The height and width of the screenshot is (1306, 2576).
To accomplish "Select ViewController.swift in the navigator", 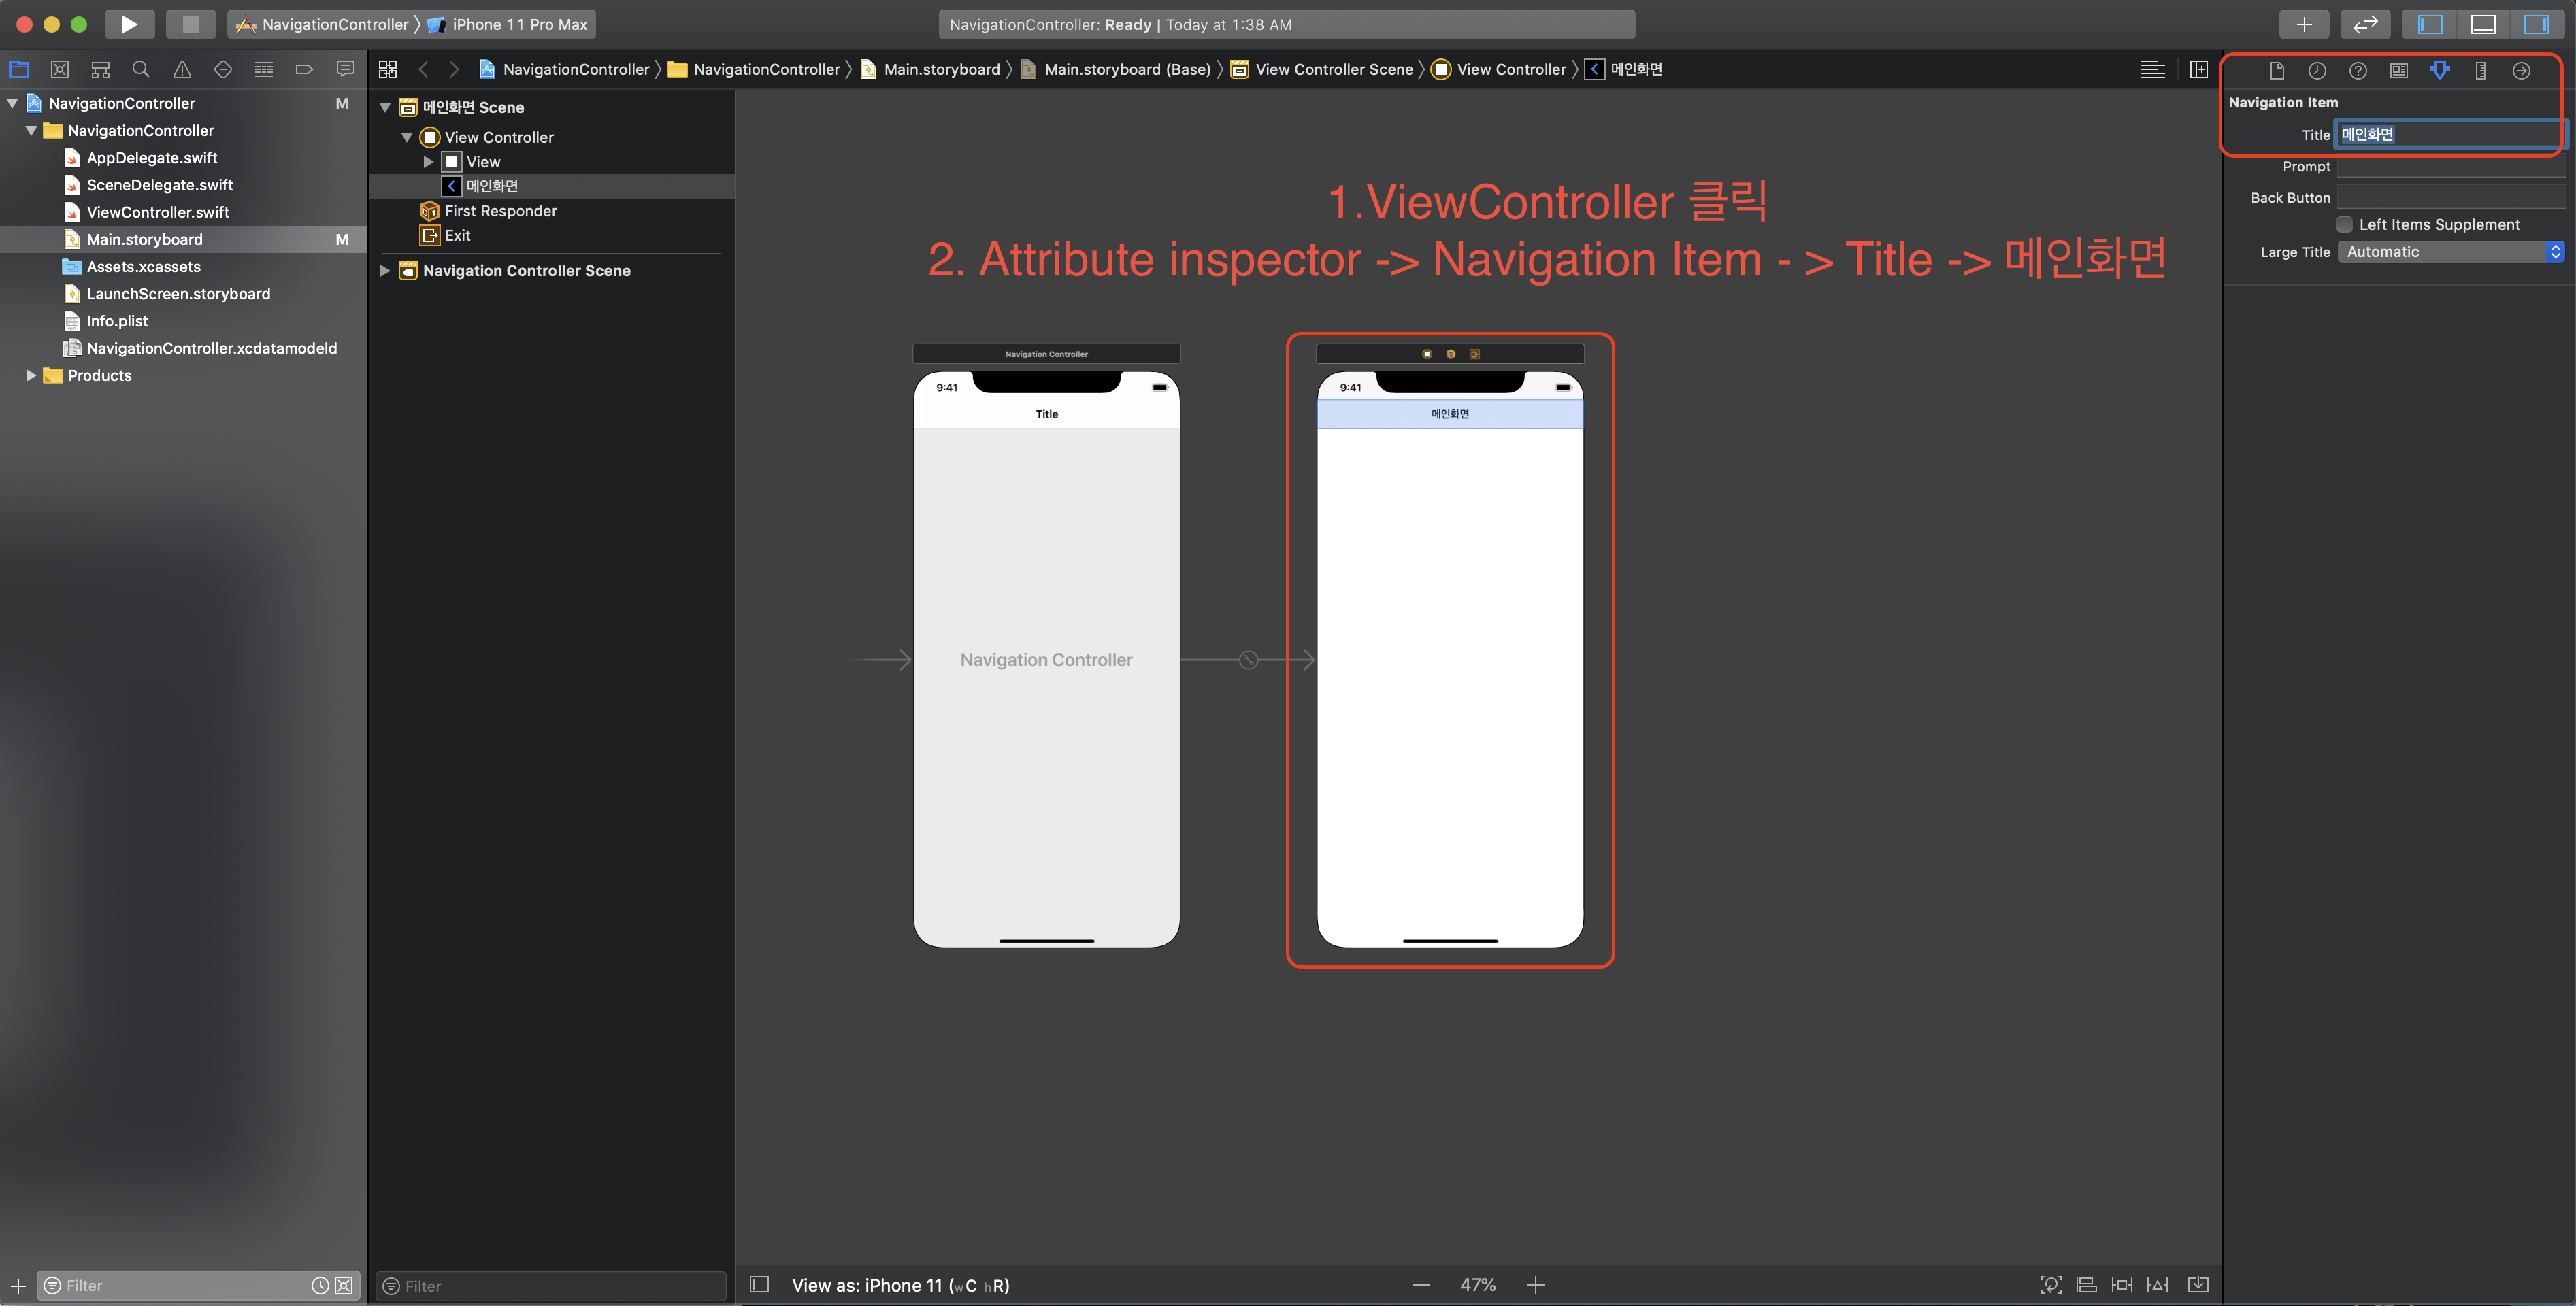I will point(157,212).
